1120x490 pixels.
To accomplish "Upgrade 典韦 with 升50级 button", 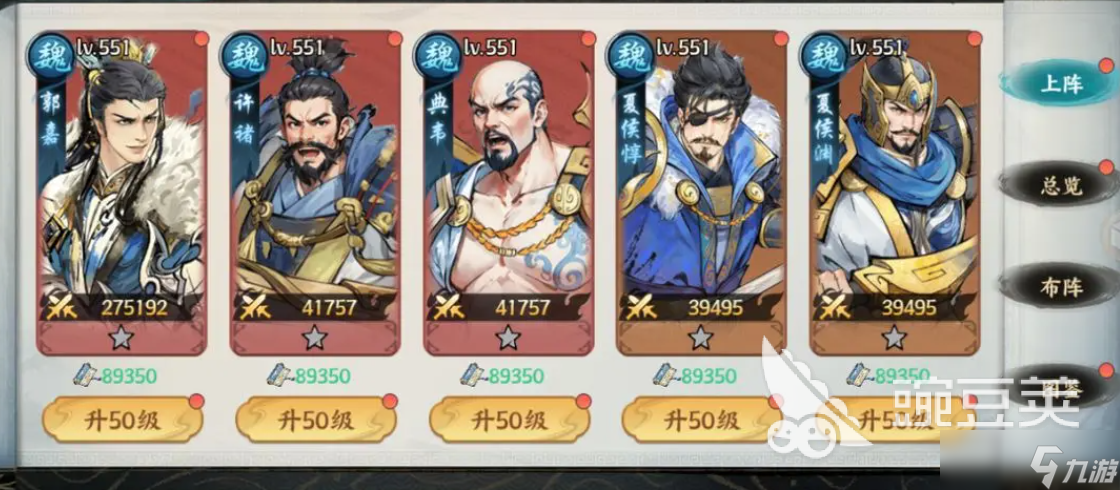I will coord(509,420).
